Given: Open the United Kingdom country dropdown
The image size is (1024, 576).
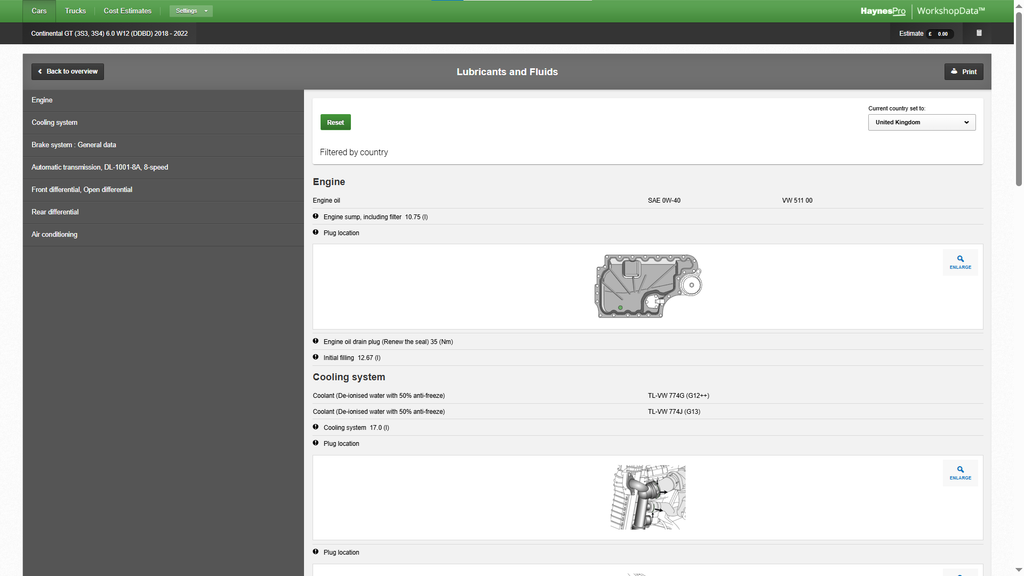Looking at the screenshot, I should pyautogui.click(x=921, y=122).
